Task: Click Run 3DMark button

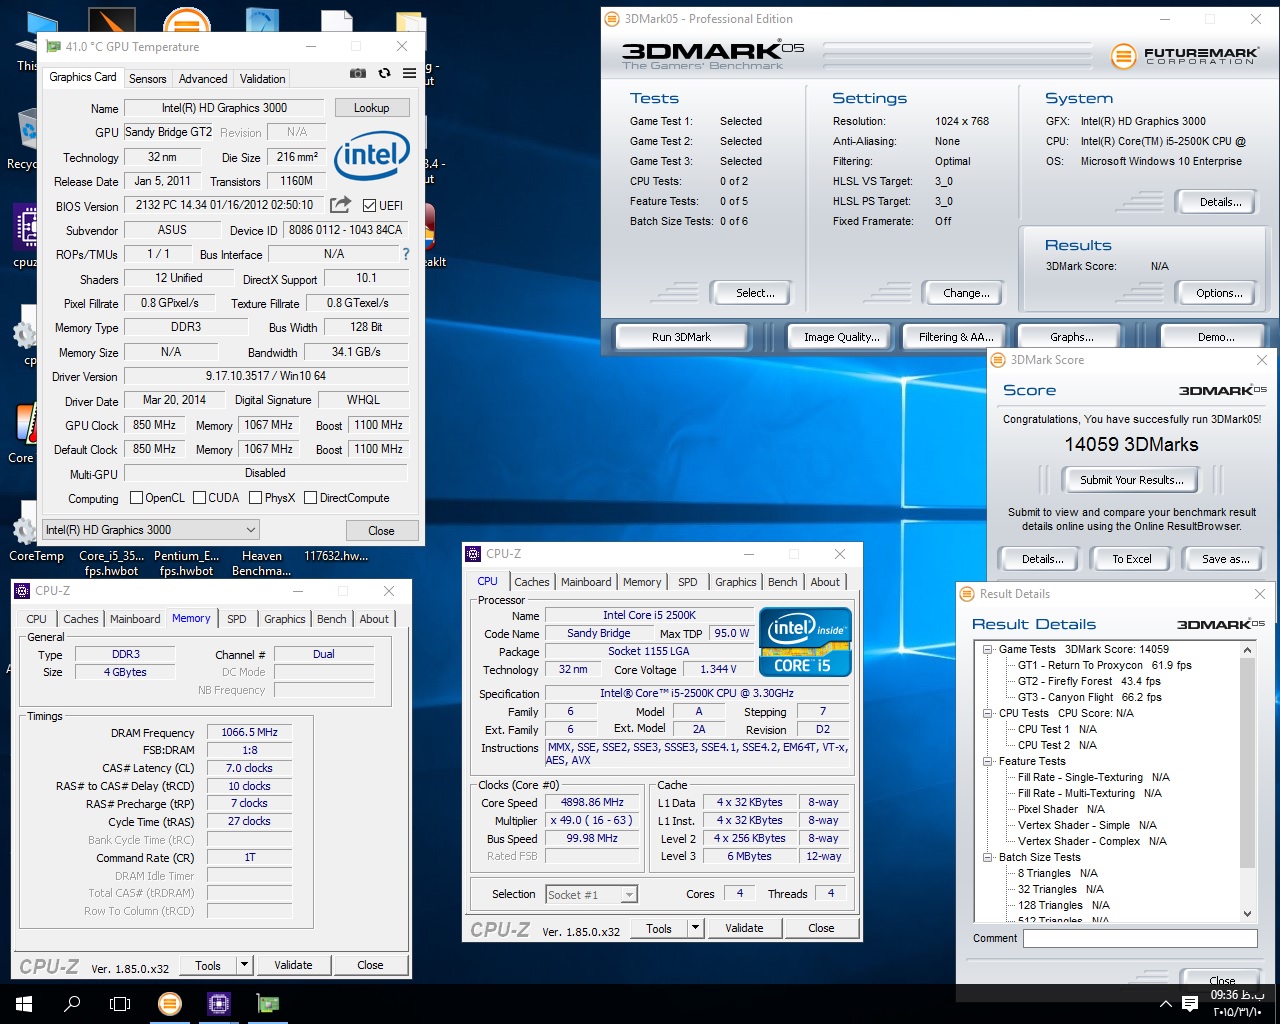Action: [681, 337]
